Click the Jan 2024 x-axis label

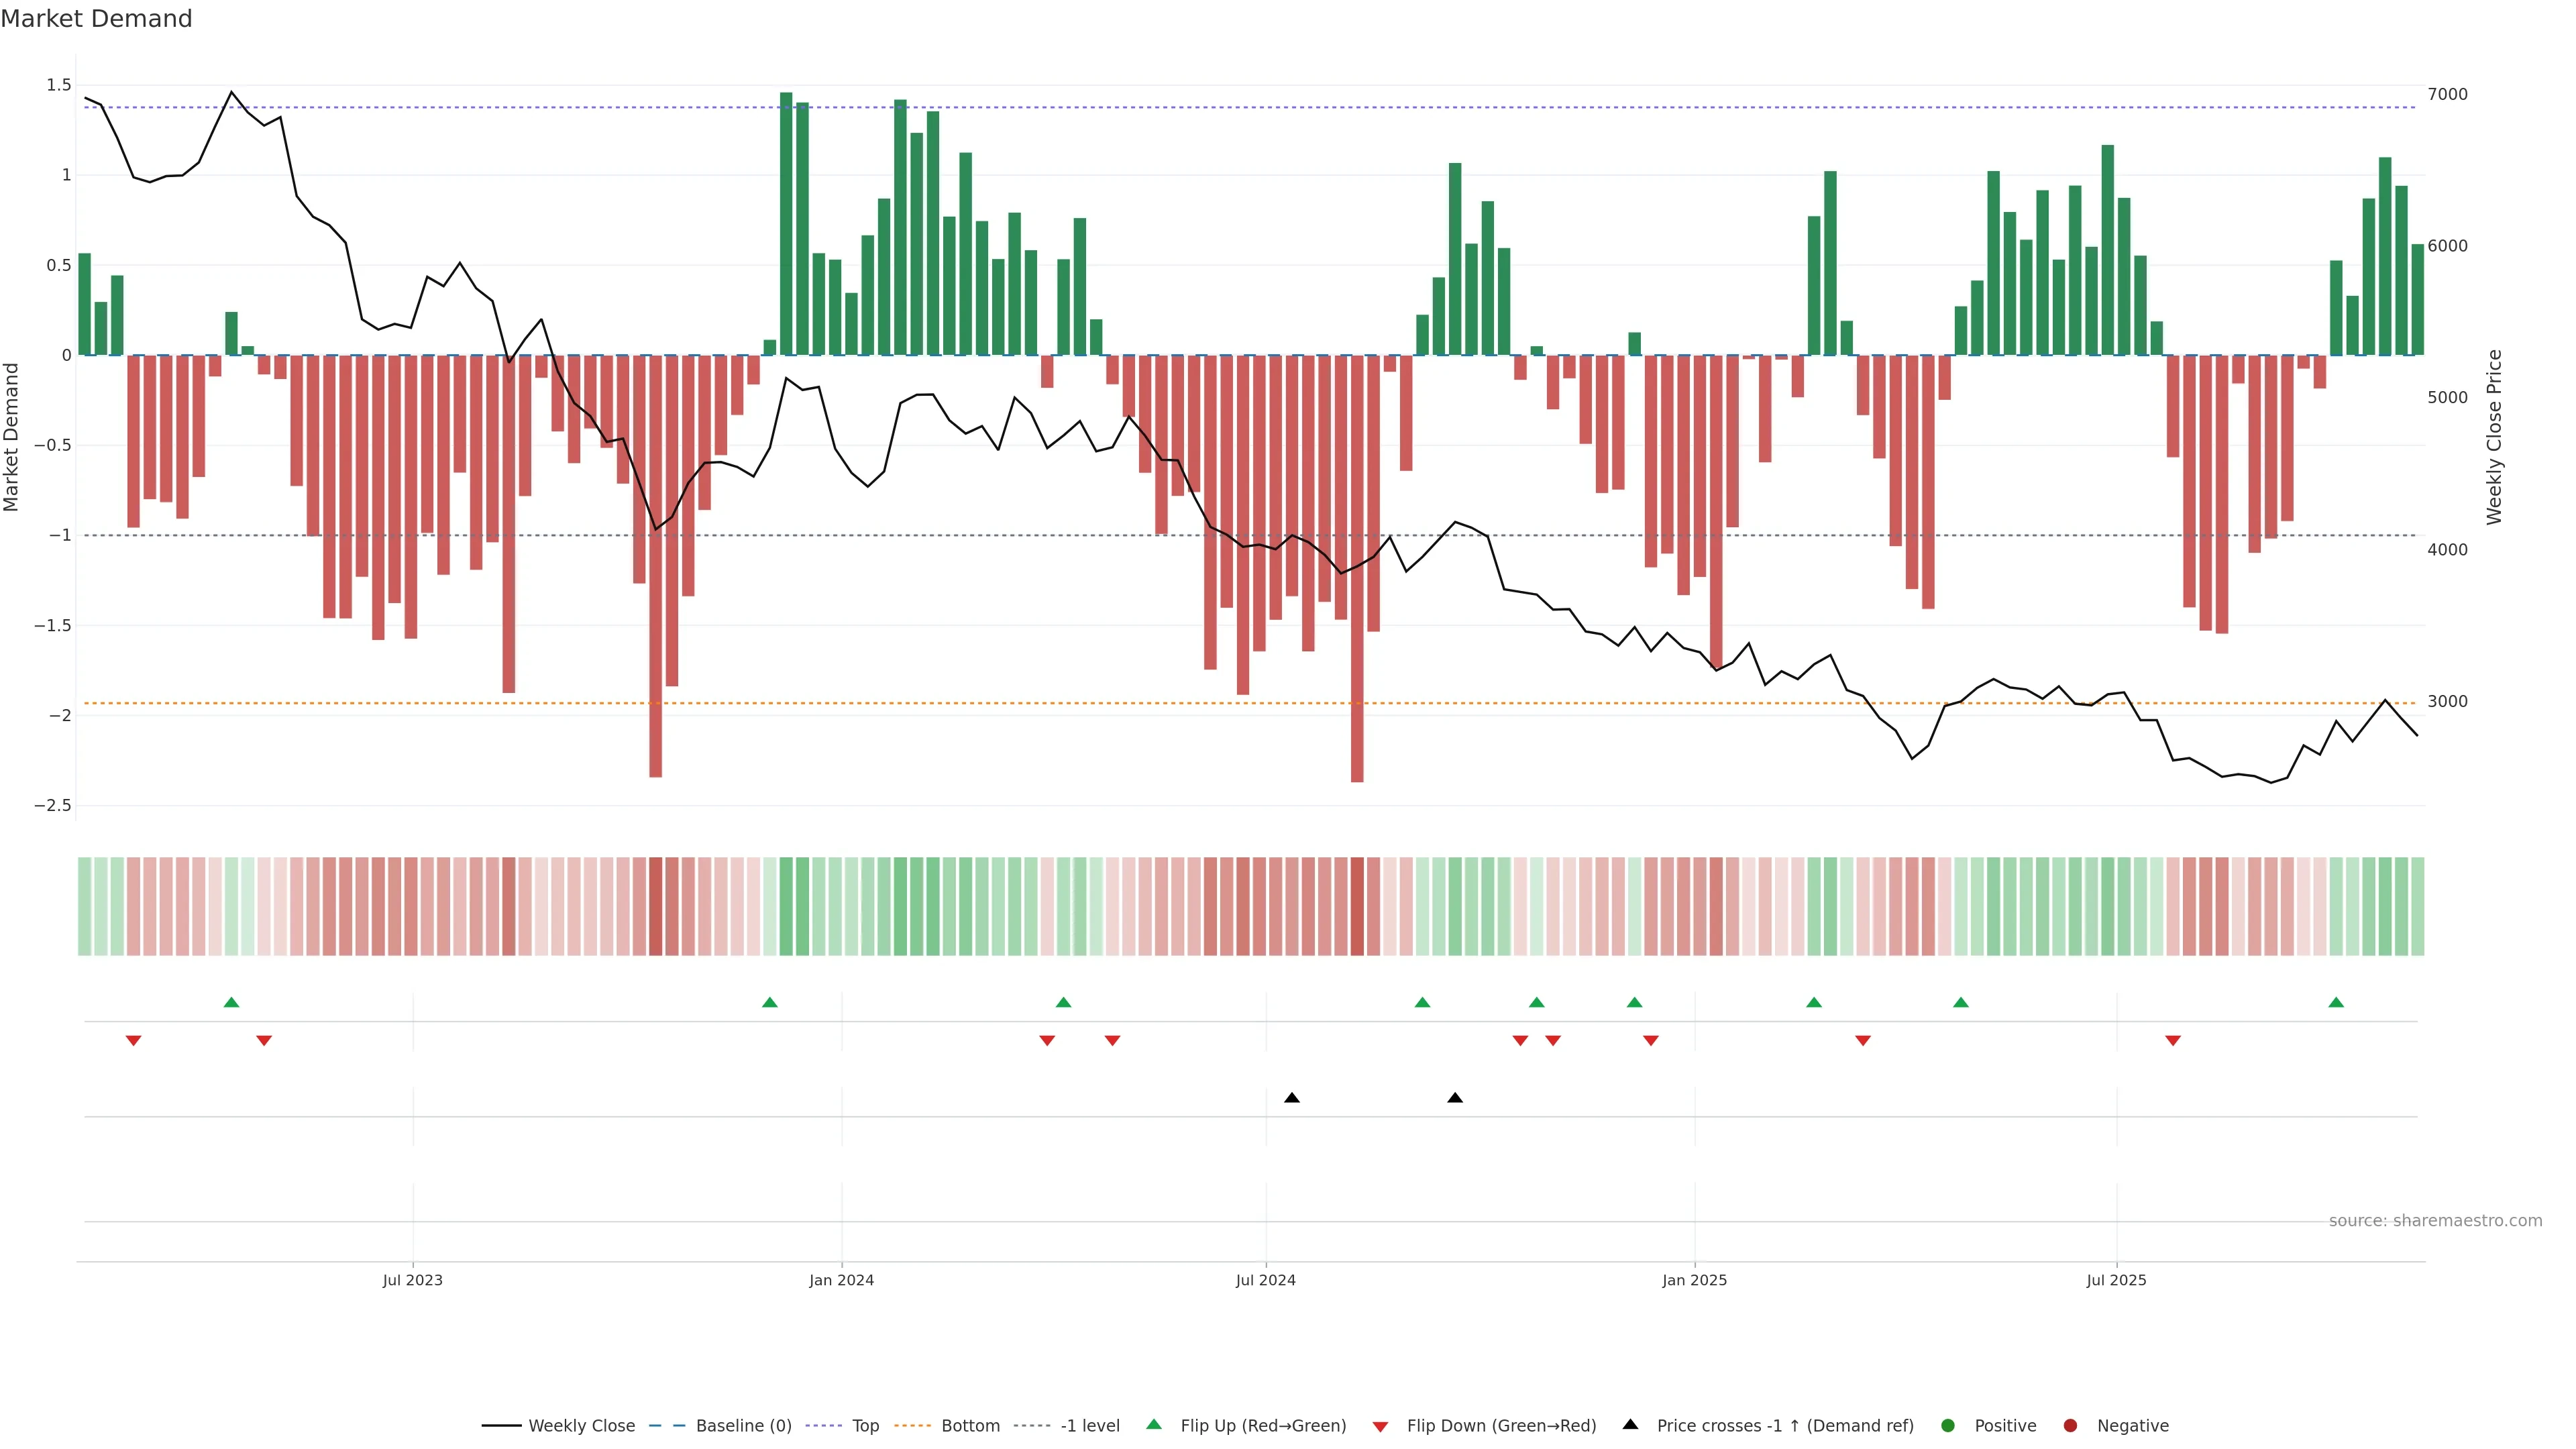point(841,1280)
